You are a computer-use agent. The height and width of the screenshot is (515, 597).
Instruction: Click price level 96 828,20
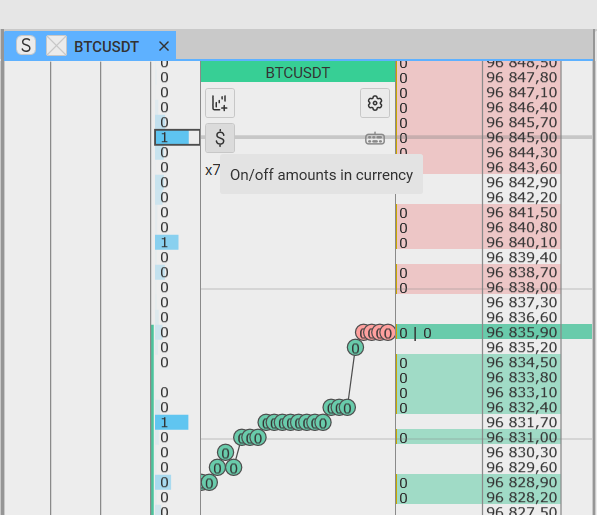[522, 497]
